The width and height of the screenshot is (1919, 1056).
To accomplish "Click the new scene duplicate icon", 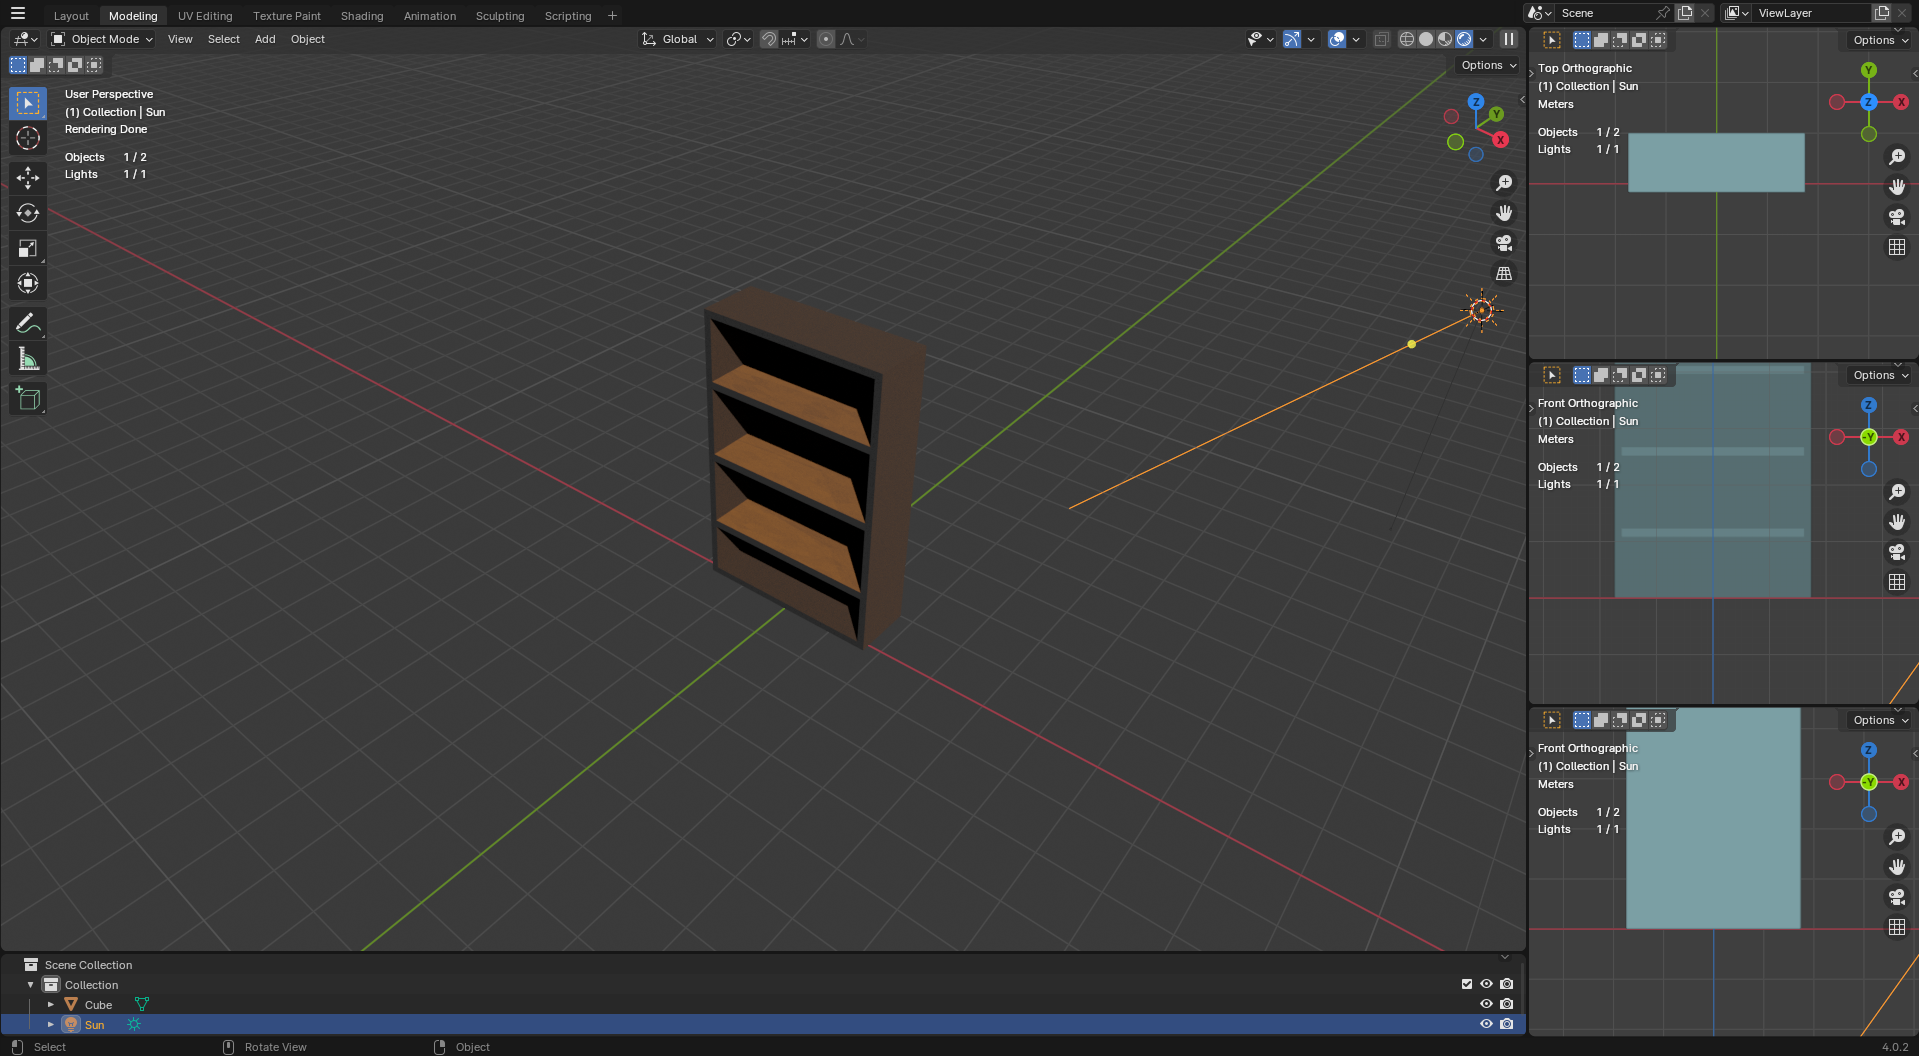I will 1685,13.
